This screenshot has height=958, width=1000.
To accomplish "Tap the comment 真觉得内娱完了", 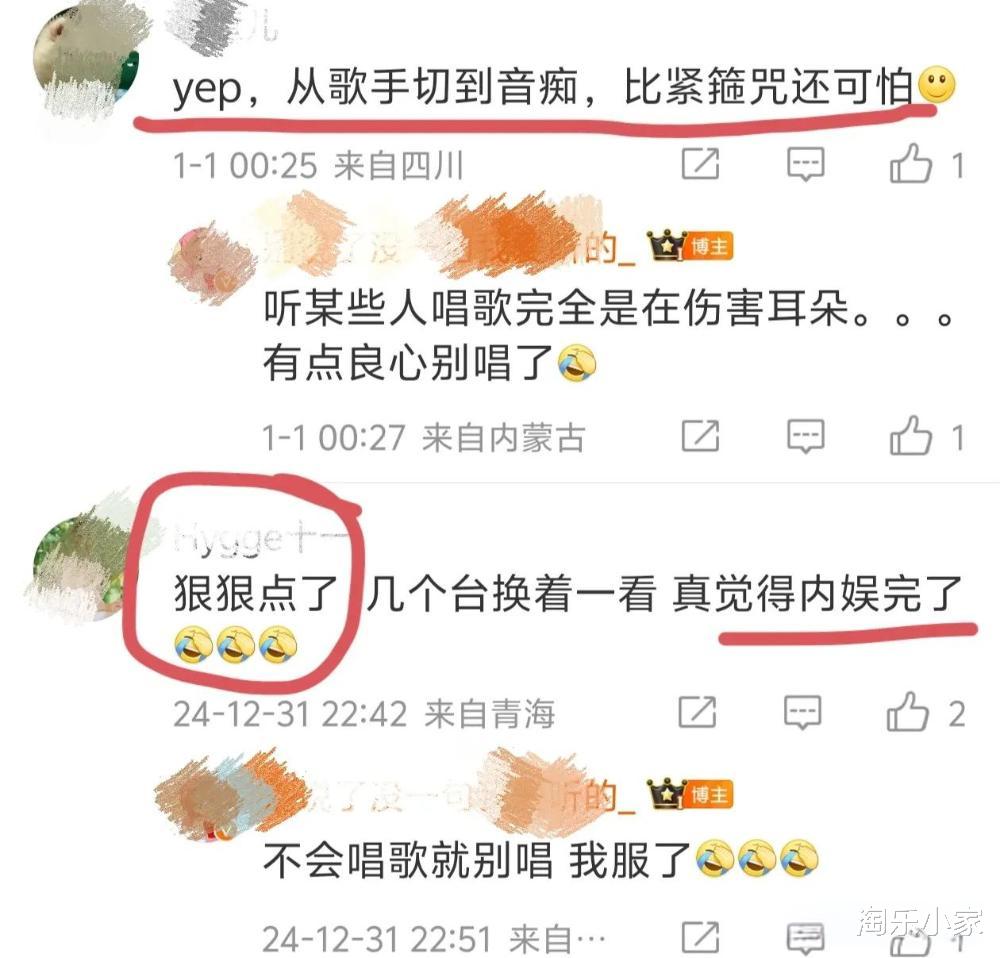I will click(816, 593).
